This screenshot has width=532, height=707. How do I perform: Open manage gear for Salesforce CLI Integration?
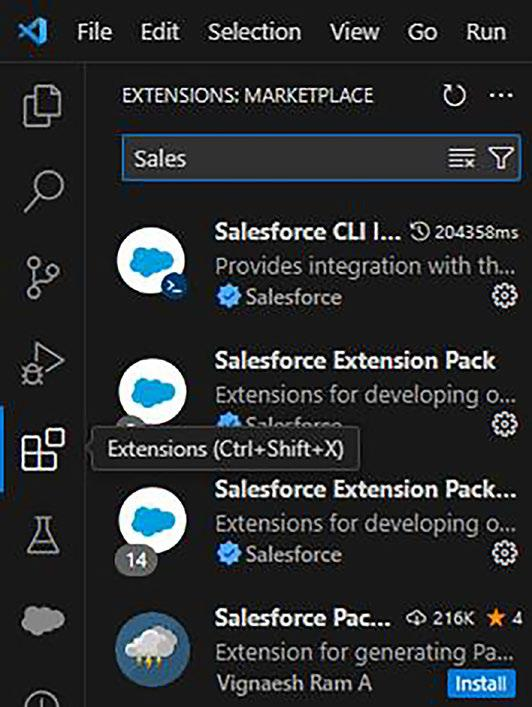504,296
